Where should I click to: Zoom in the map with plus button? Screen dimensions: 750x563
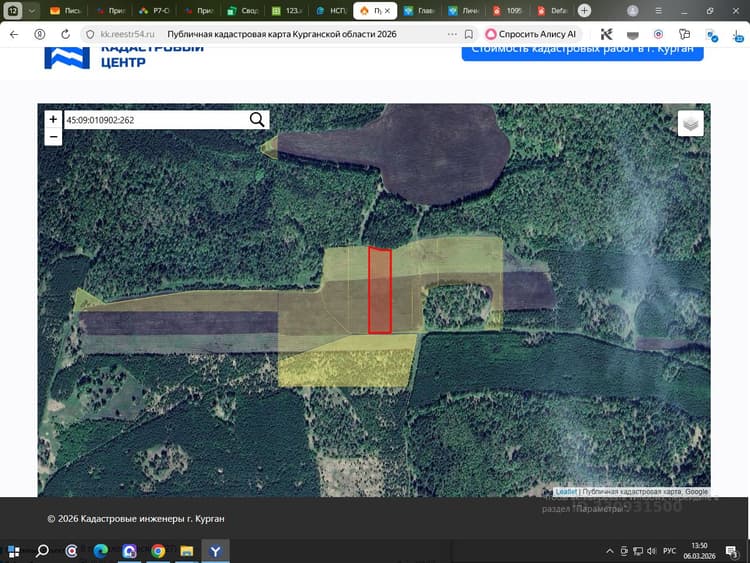pos(53,119)
